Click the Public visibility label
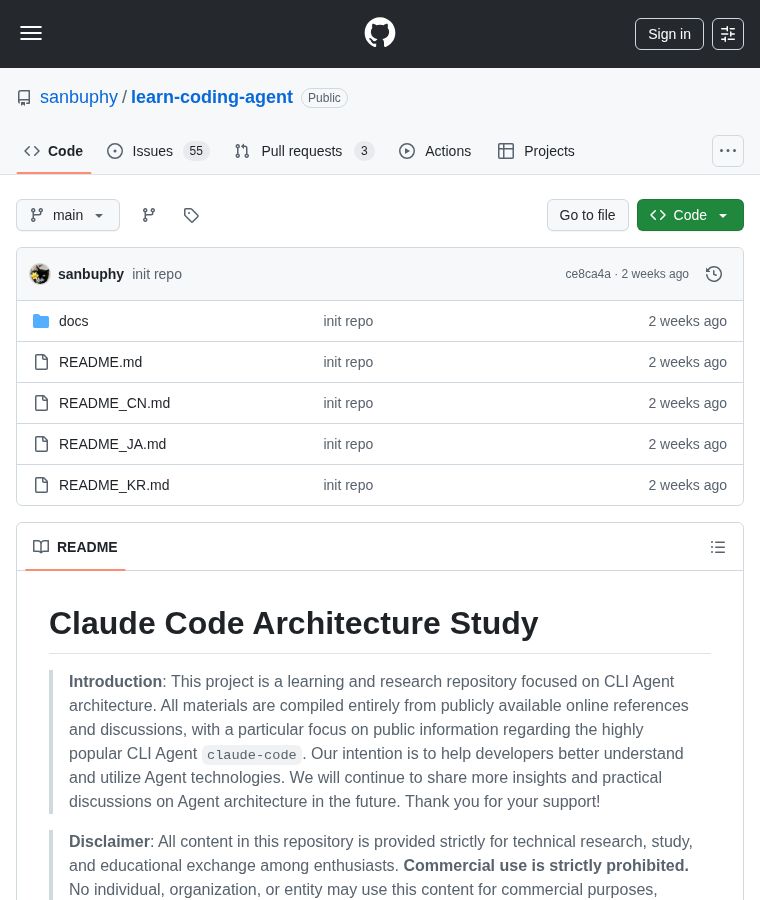Viewport: 760px width, 900px height. click(x=324, y=98)
